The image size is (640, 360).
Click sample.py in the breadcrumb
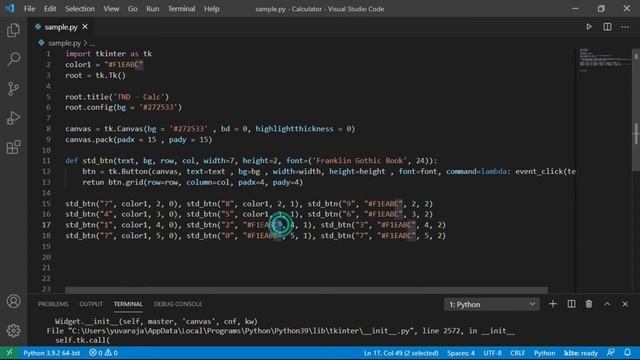pyautogui.click(x=64, y=43)
